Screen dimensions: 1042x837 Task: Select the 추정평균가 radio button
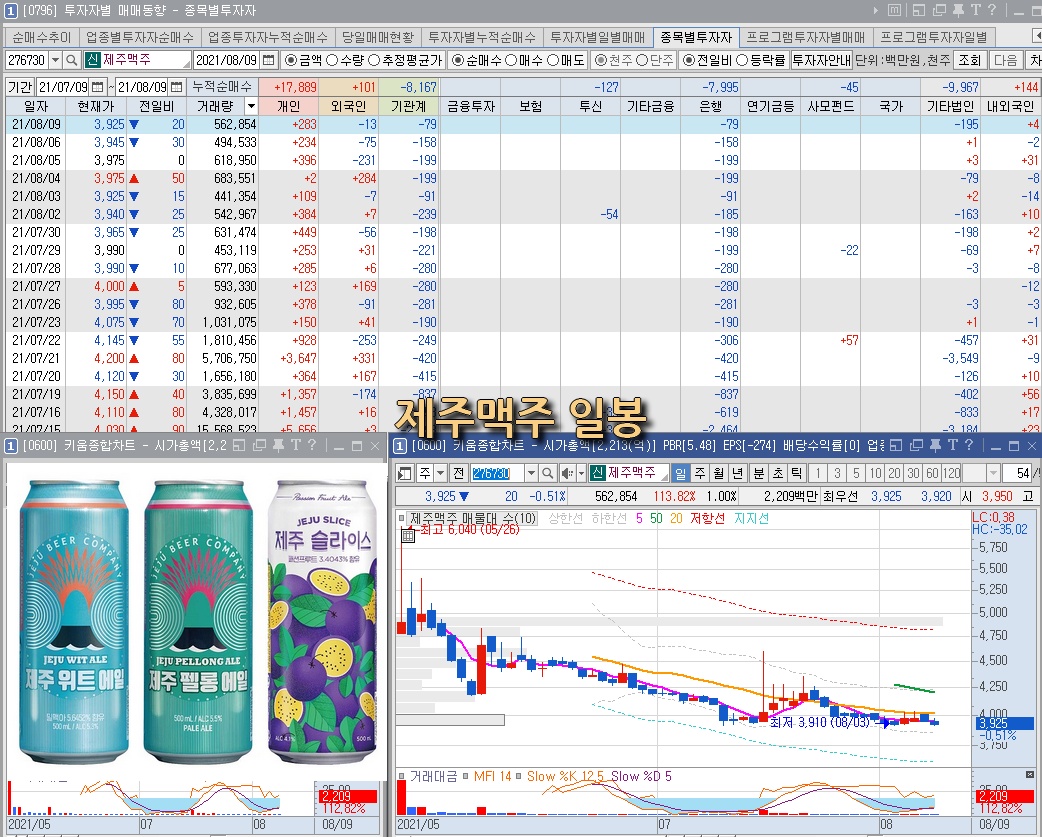pos(373,60)
